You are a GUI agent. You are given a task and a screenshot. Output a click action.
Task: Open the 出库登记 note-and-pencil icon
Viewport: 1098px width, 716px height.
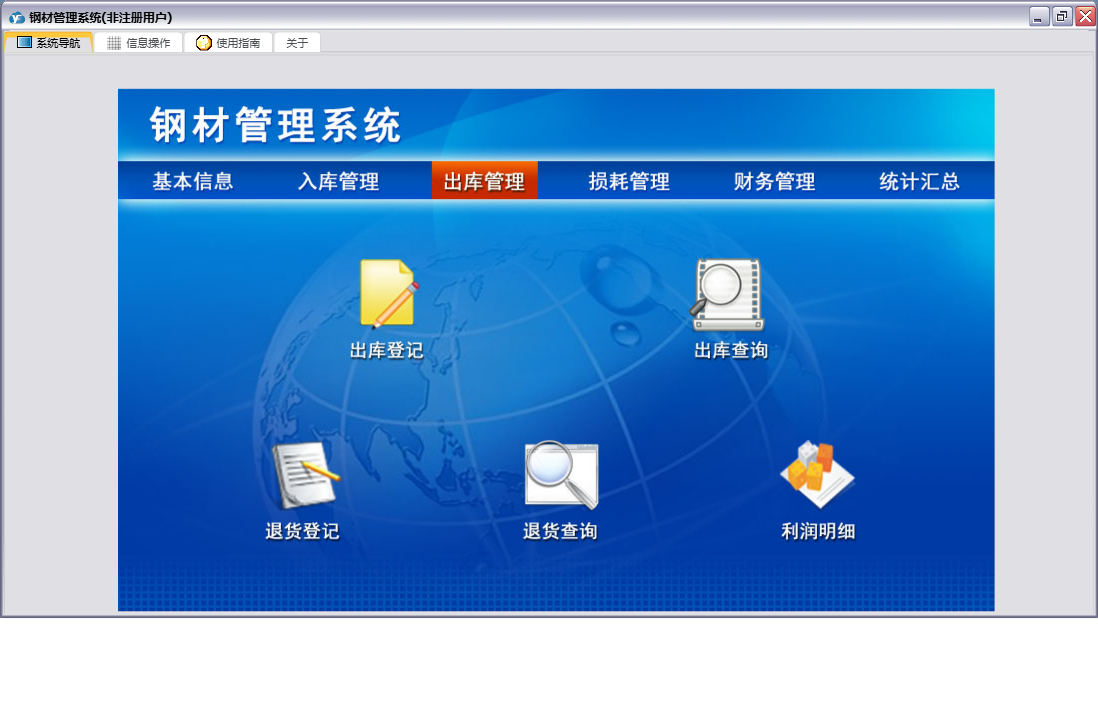pyautogui.click(x=389, y=294)
